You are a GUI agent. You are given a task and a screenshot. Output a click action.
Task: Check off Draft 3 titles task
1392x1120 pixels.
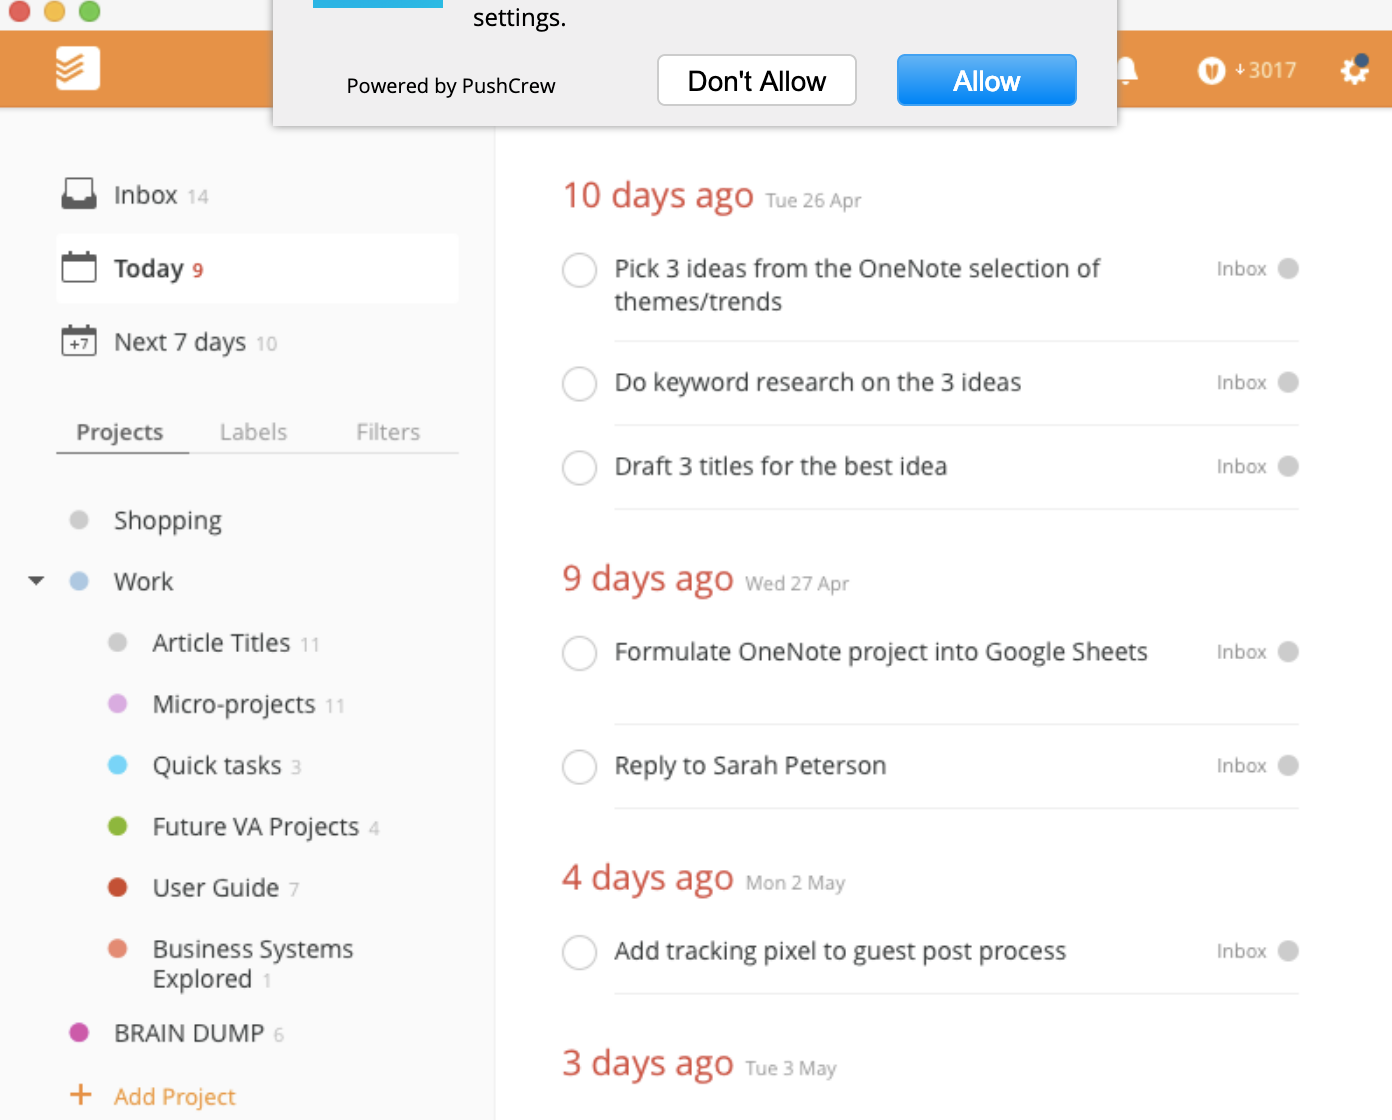tap(579, 467)
